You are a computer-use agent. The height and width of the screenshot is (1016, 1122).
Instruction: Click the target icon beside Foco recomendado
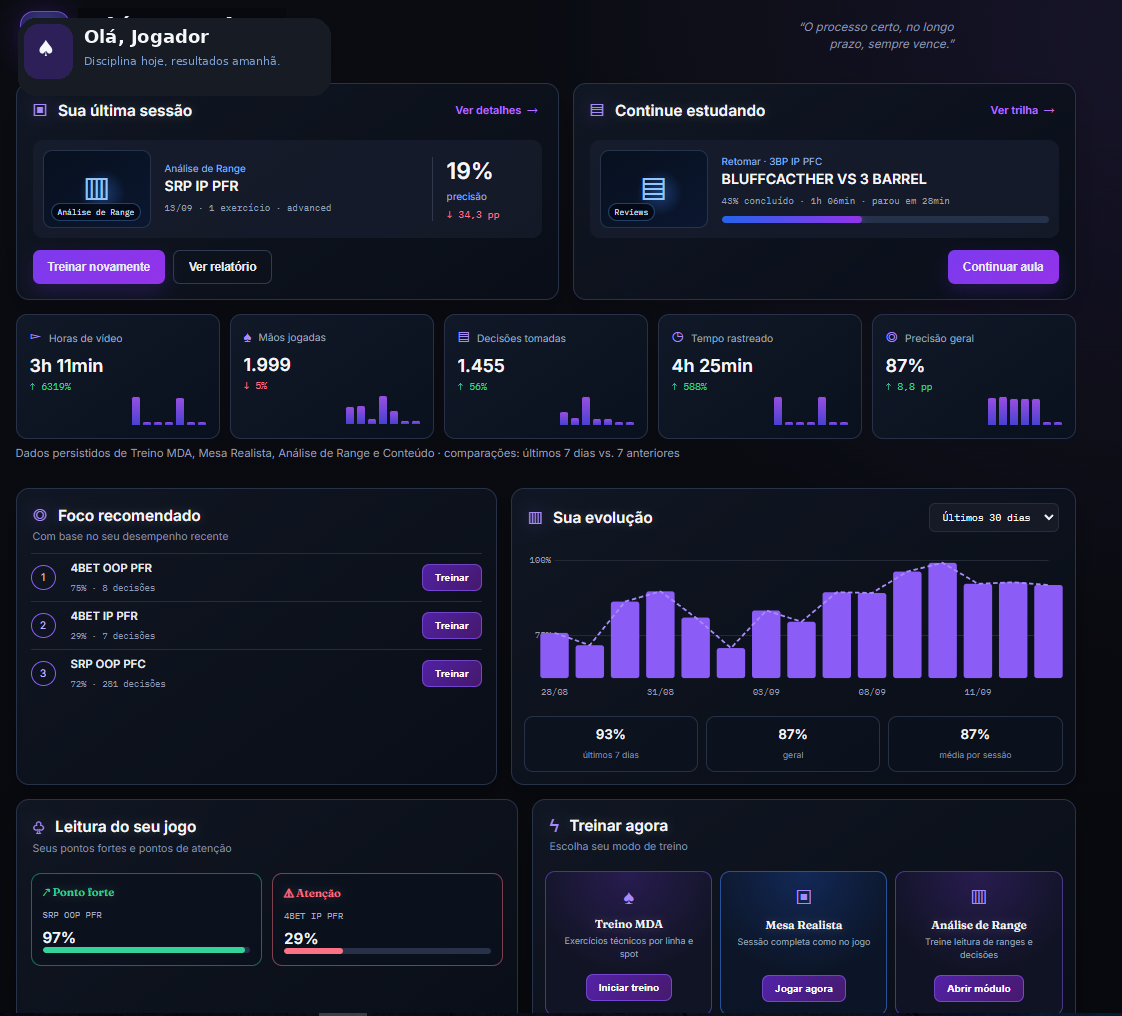coord(40,515)
